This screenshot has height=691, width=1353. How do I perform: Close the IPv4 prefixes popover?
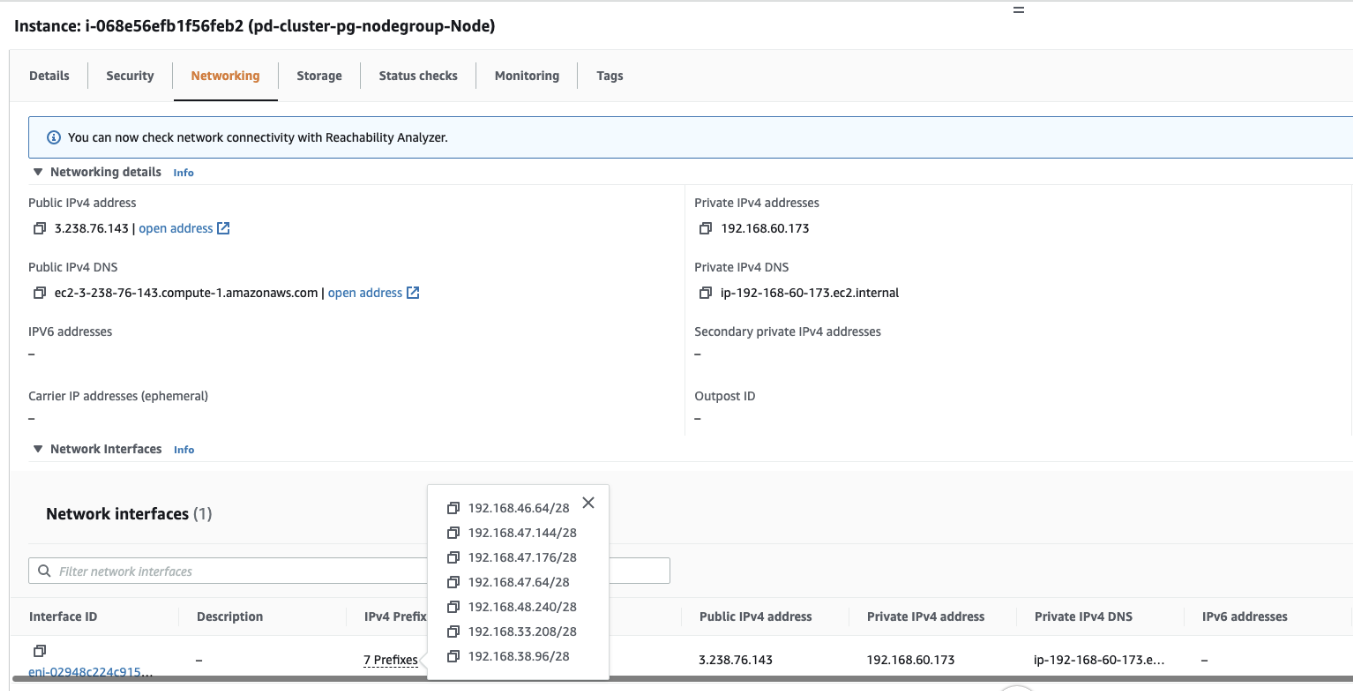coord(588,503)
